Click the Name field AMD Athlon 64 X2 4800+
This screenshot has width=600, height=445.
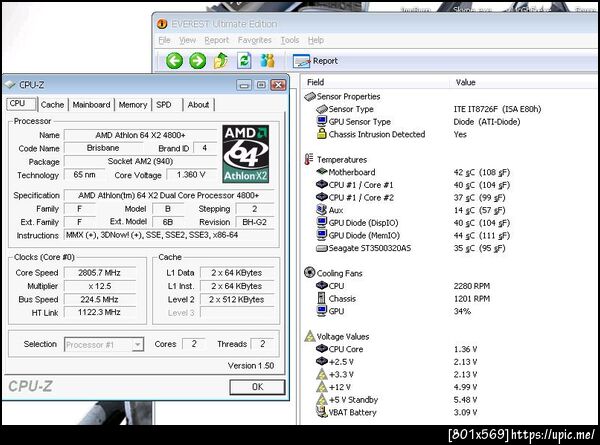tap(140, 135)
